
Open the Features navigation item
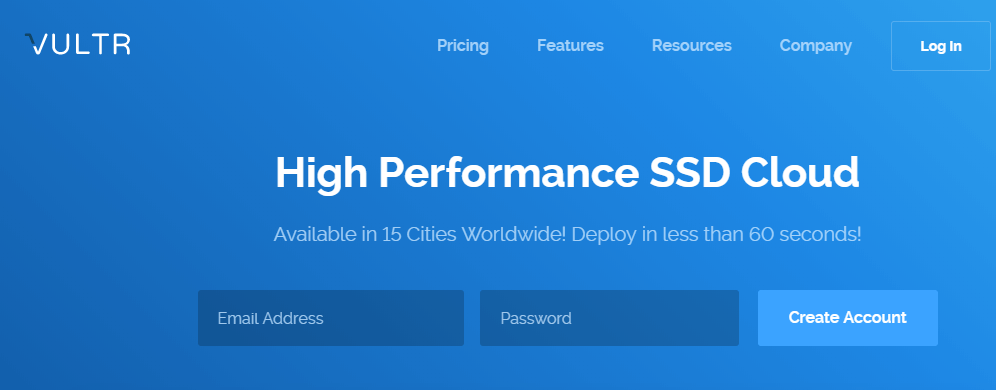click(570, 46)
